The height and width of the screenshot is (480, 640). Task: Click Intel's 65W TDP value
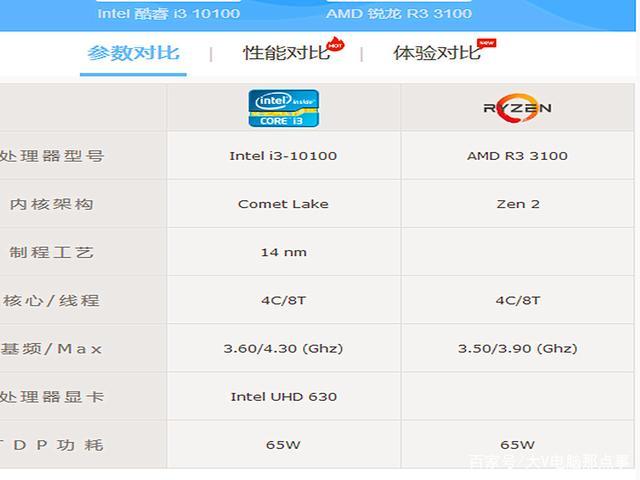tap(283, 444)
